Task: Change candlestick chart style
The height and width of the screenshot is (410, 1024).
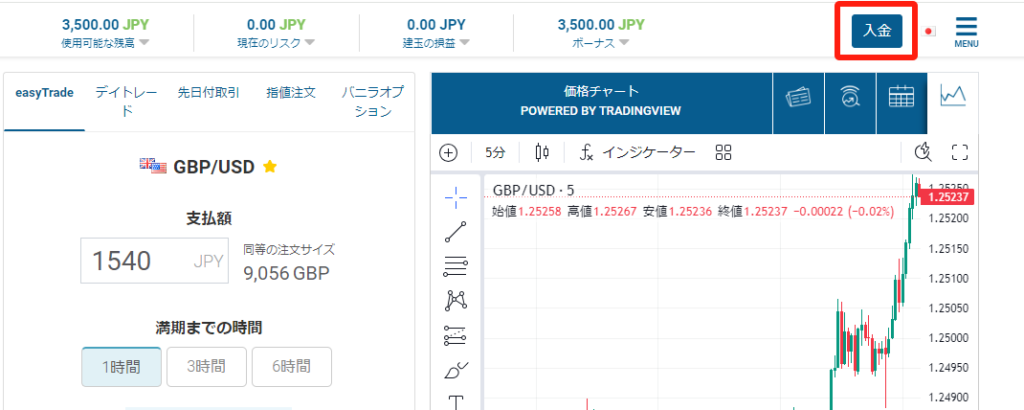Action: [x=542, y=153]
